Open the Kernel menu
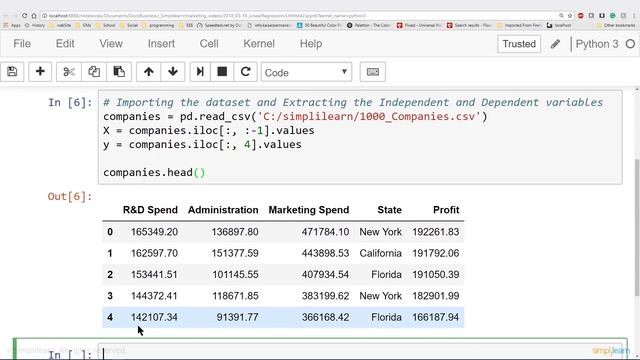The width and height of the screenshot is (640, 360). (x=259, y=44)
